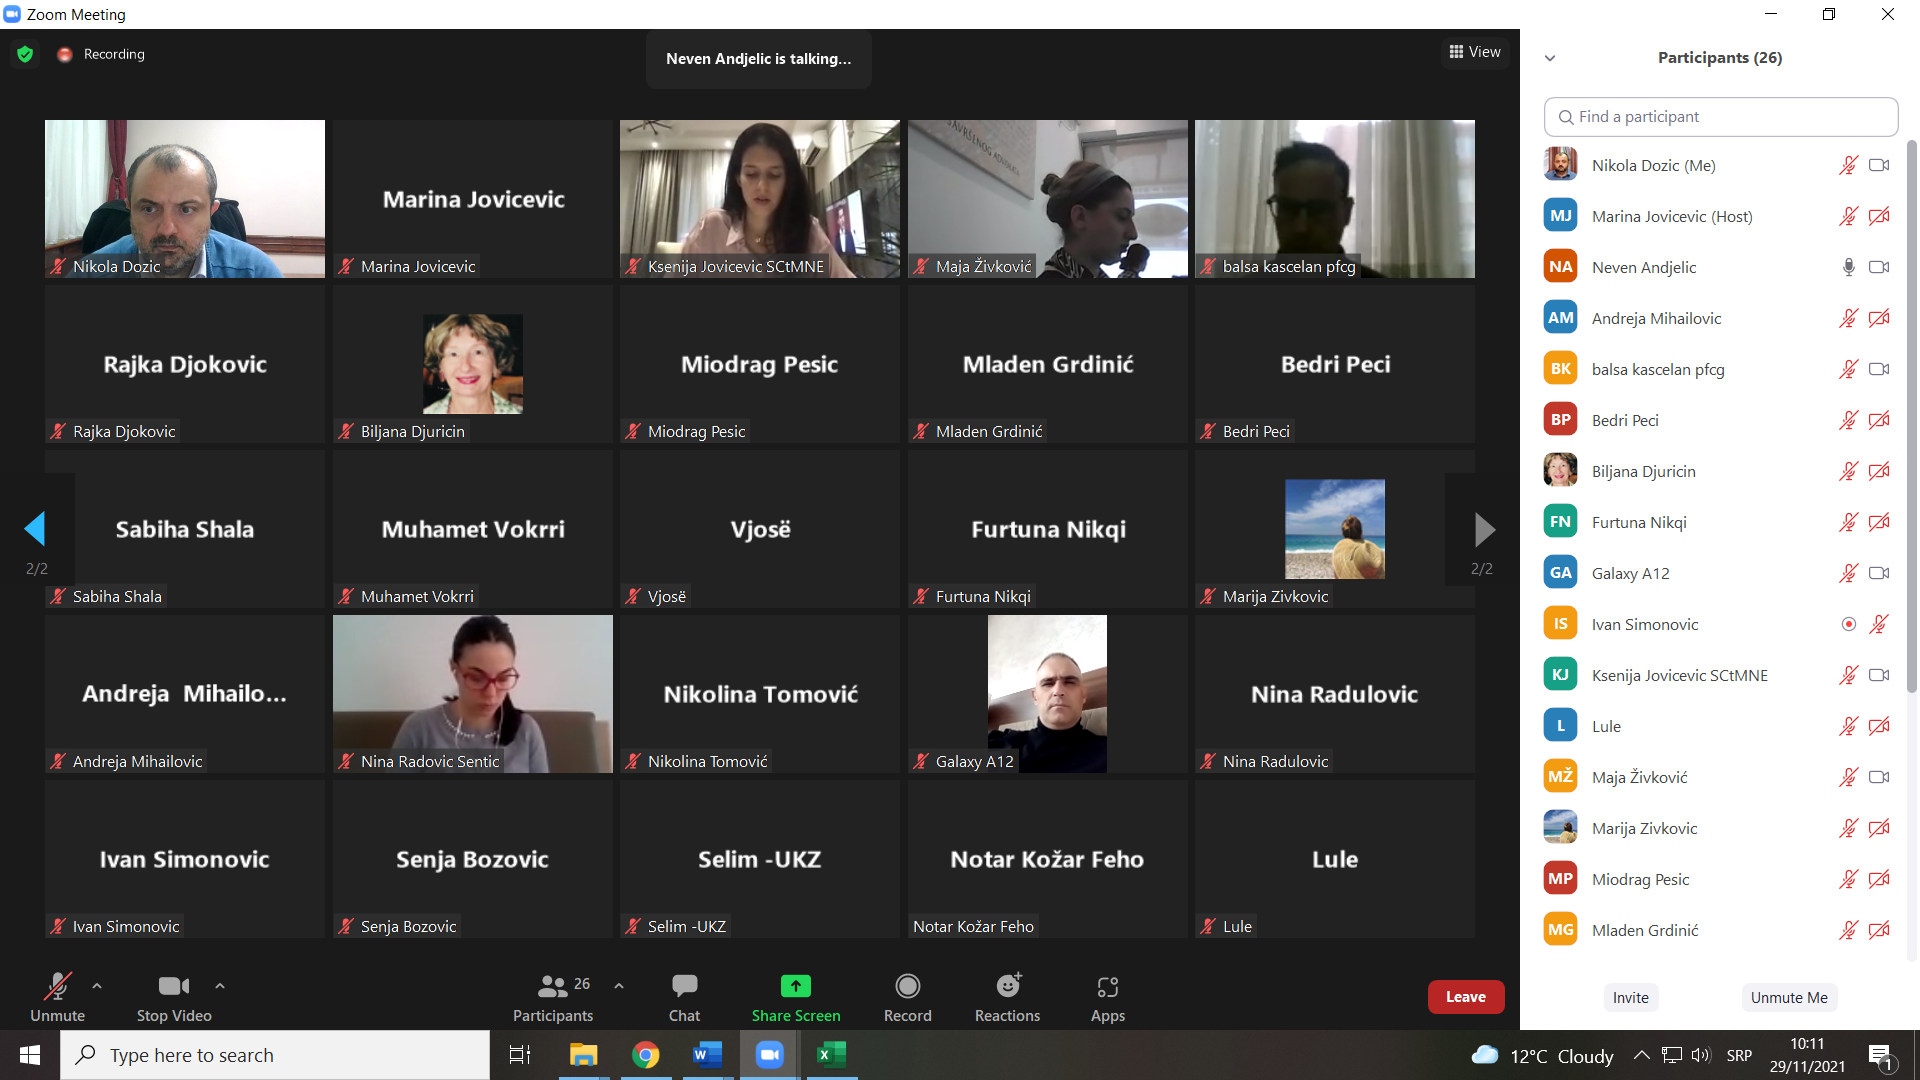Click the Invite button
Image resolution: width=1920 pixels, height=1080 pixels.
coord(1630,998)
